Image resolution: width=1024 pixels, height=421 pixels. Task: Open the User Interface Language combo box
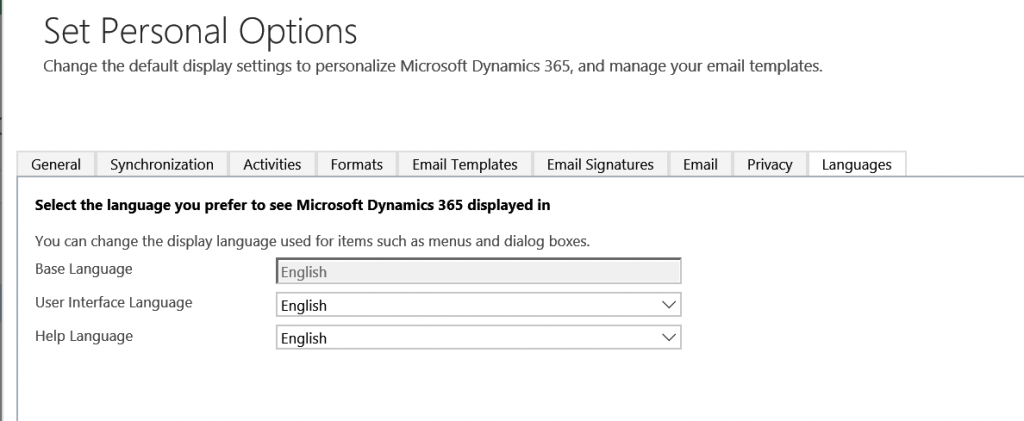470,305
